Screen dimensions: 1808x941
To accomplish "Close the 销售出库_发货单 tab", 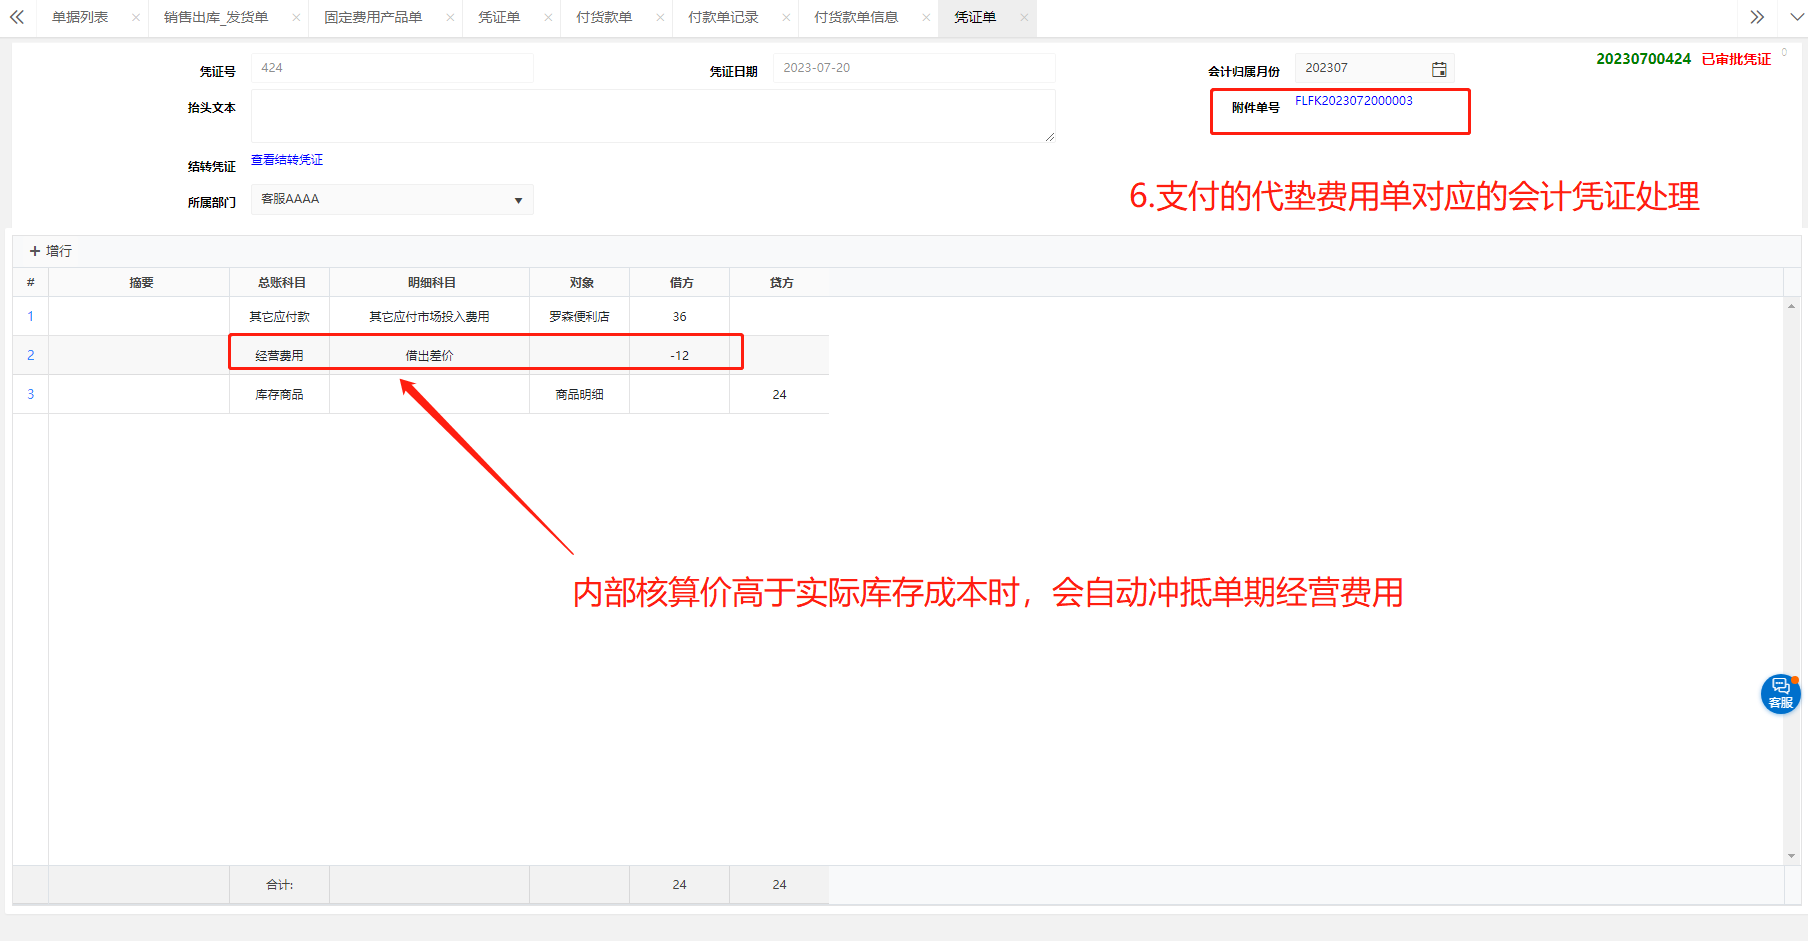I will coord(296,18).
